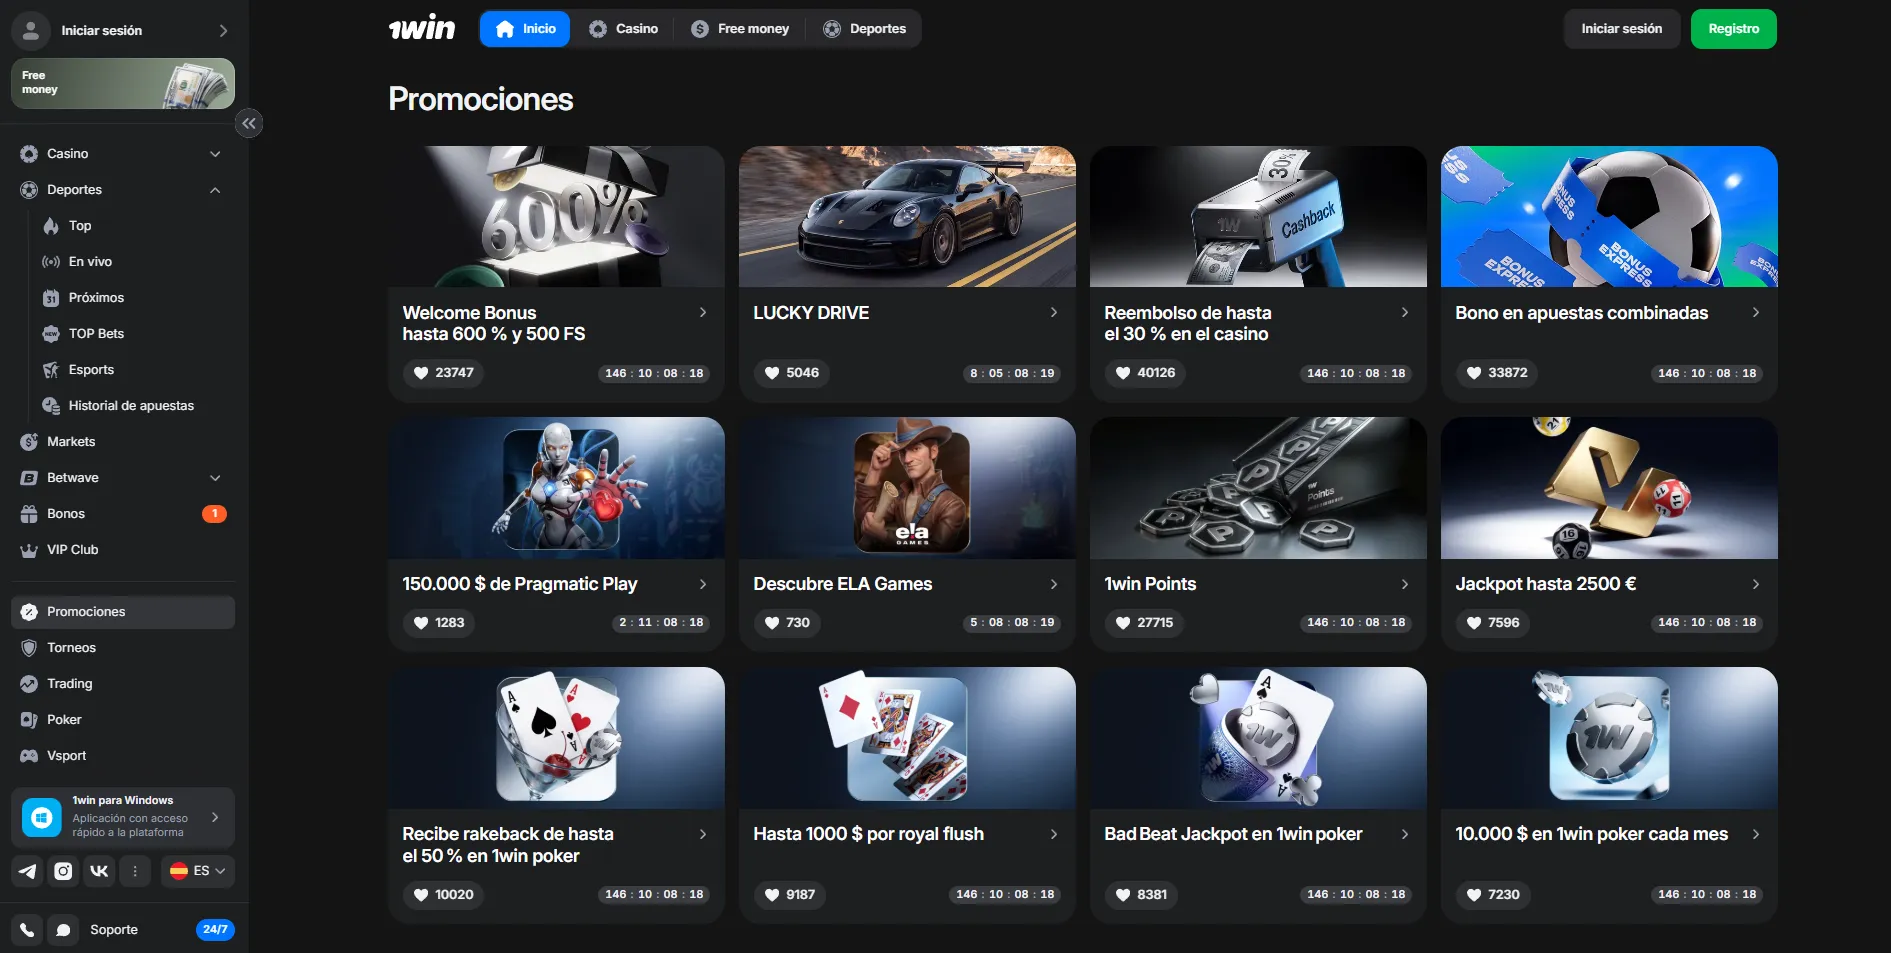Viewport: 1891px width, 953px height.
Task: Open Próximos in sidebar
Action: pyautogui.click(x=96, y=298)
